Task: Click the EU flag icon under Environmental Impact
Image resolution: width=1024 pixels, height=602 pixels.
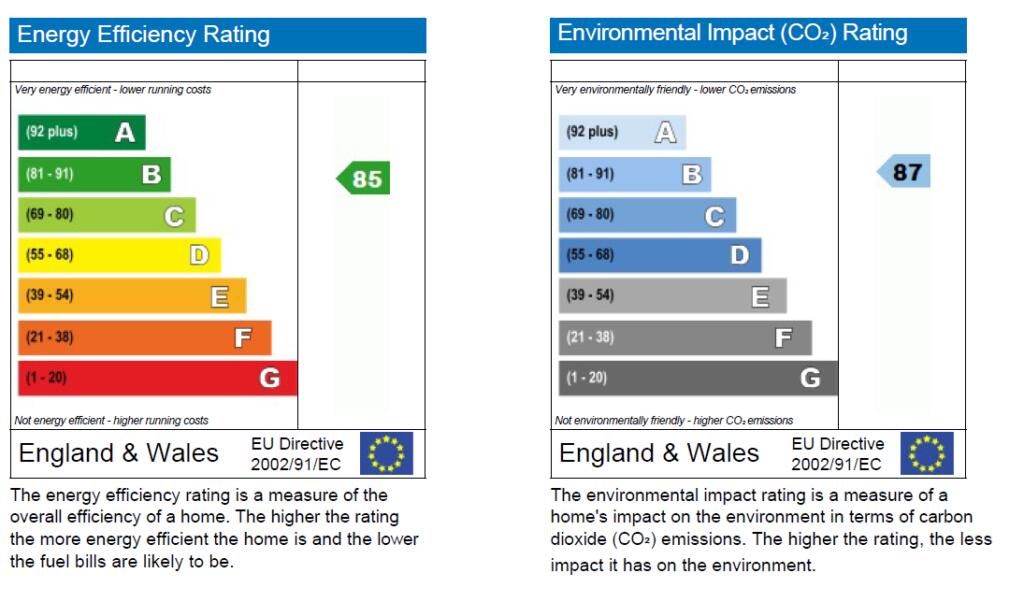Action: pyautogui.click(x=926, y=453)
